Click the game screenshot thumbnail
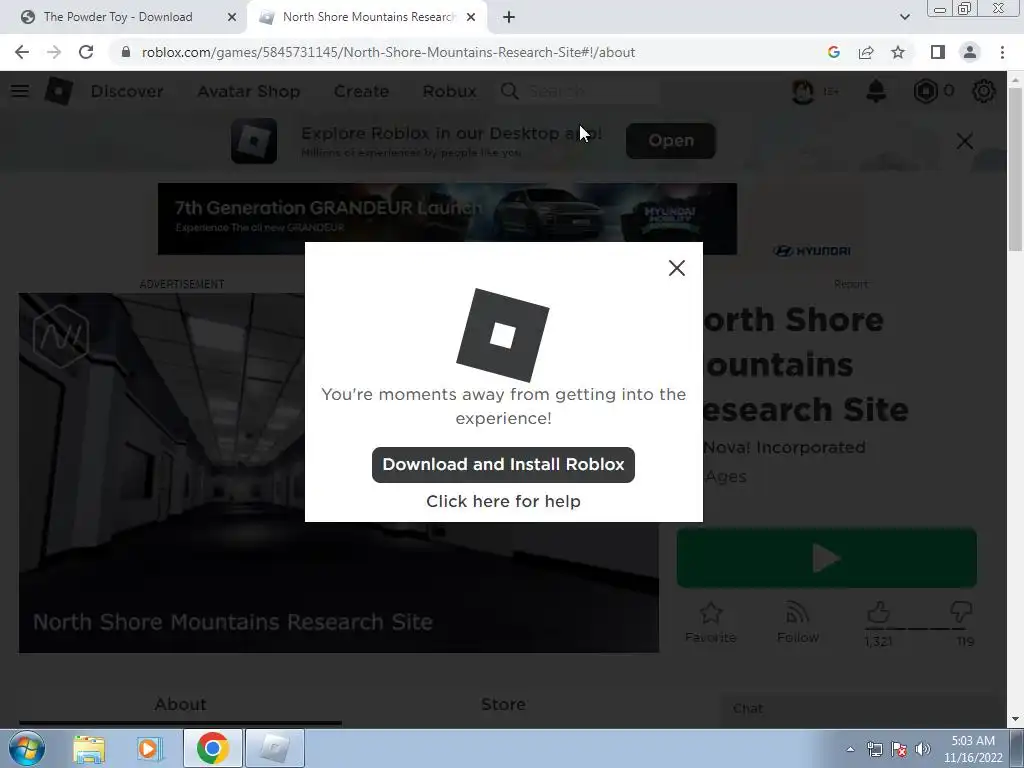Viewport: 1024px width, 768px height. 338,473
